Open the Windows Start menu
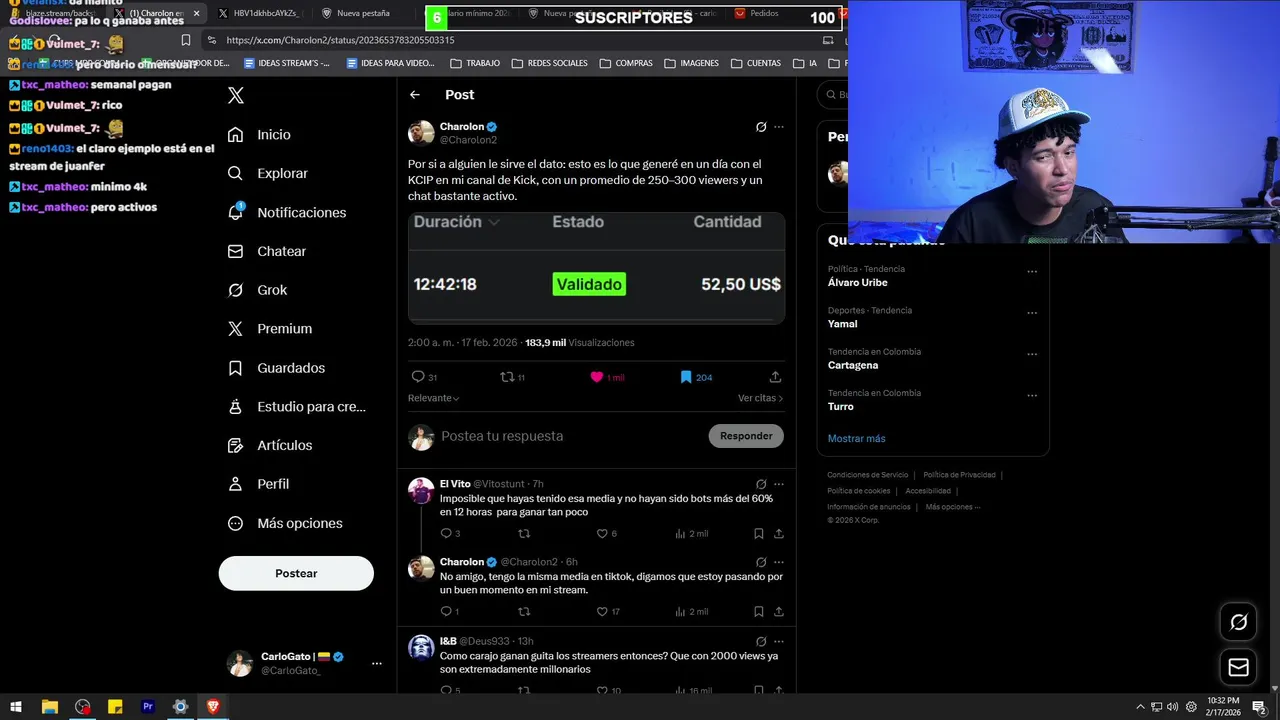This screenshot has height=720, width=1280. [16, 706]
